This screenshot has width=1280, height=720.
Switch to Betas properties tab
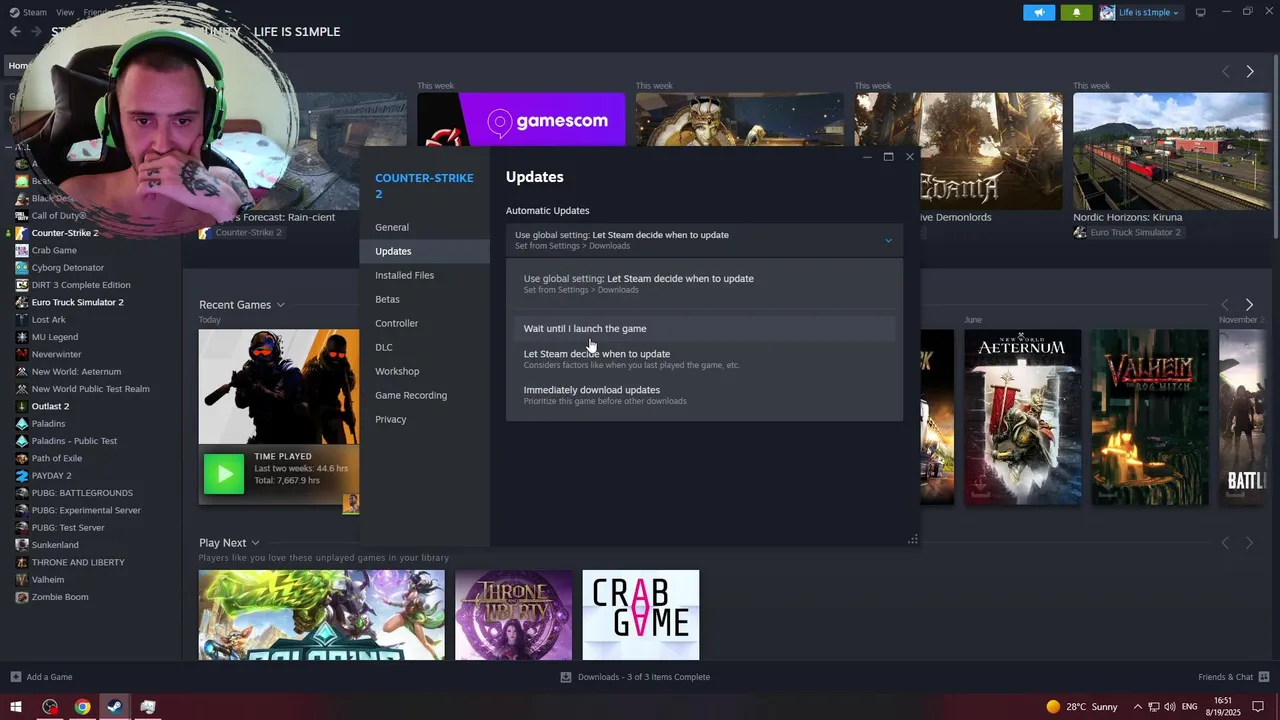pyautogui.click(x=387, y=299)
